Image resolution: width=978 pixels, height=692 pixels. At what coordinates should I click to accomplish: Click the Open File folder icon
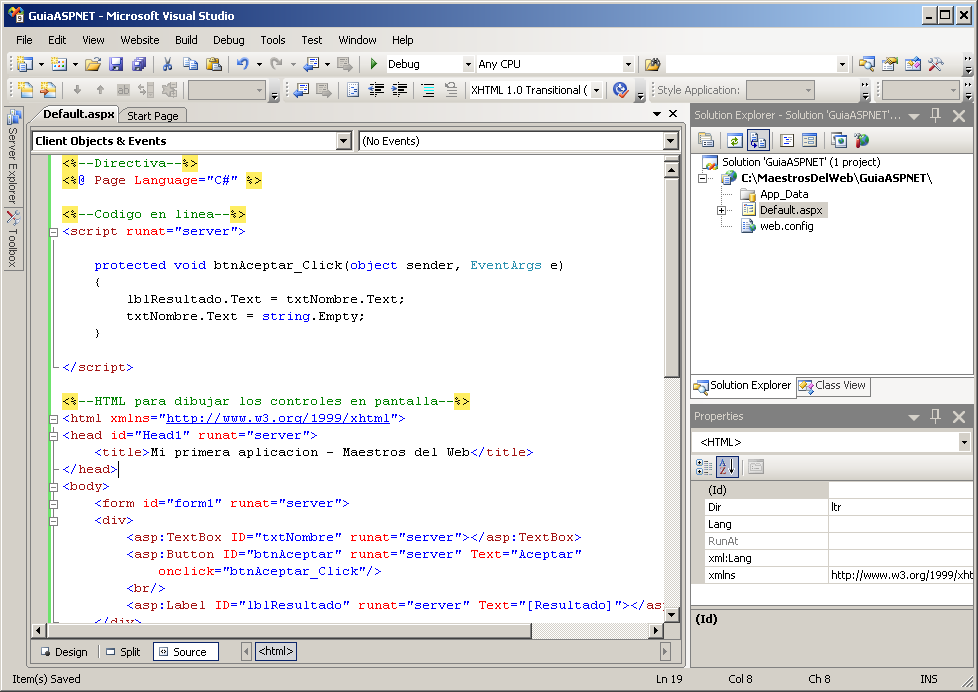pos(93,64)
